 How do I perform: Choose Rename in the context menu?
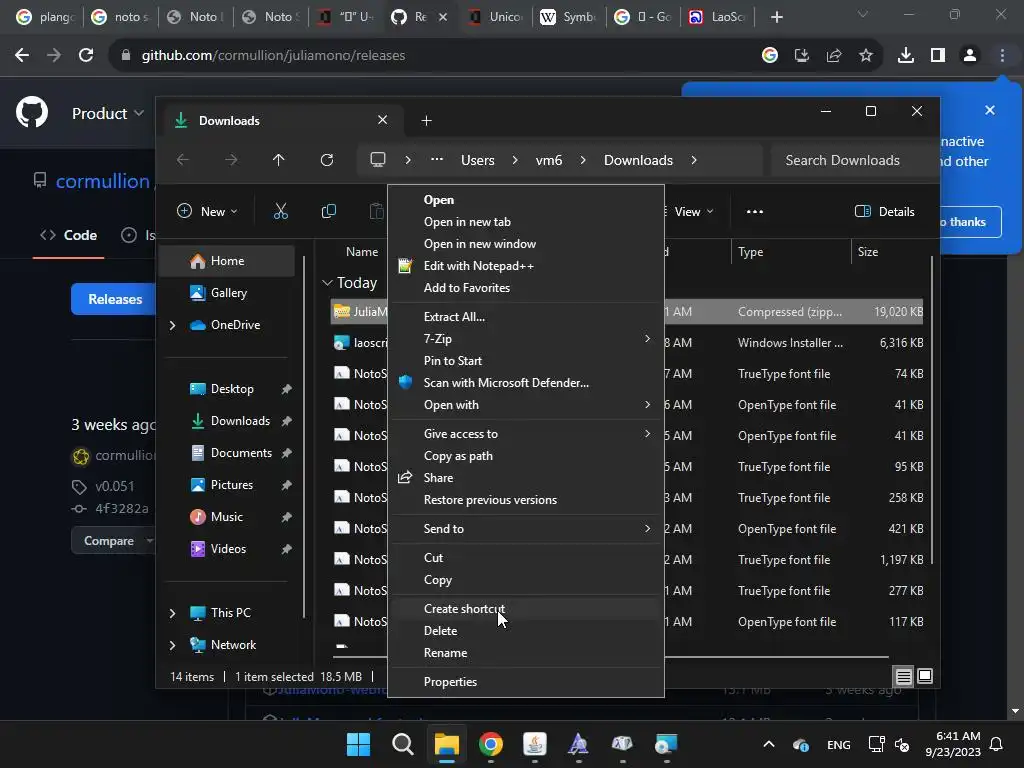[526, 652]
